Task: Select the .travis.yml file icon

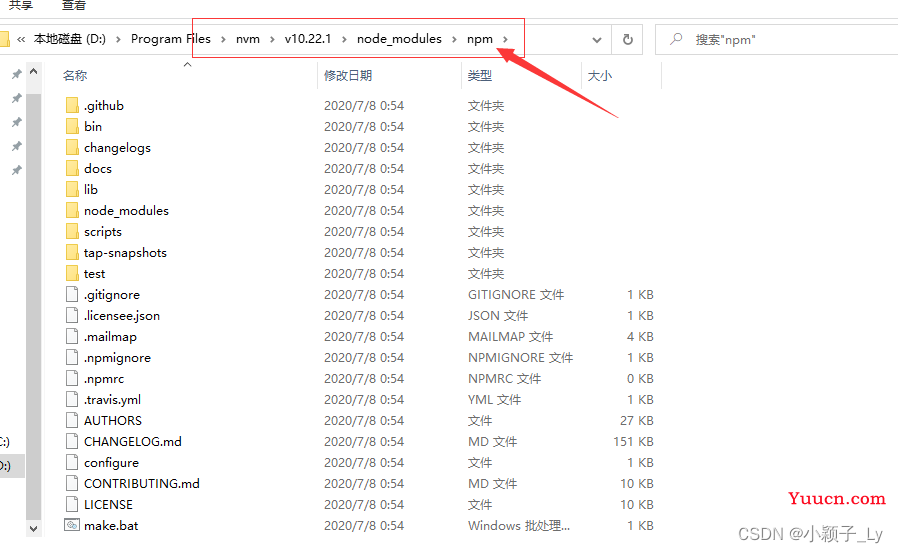Action: 72,400
